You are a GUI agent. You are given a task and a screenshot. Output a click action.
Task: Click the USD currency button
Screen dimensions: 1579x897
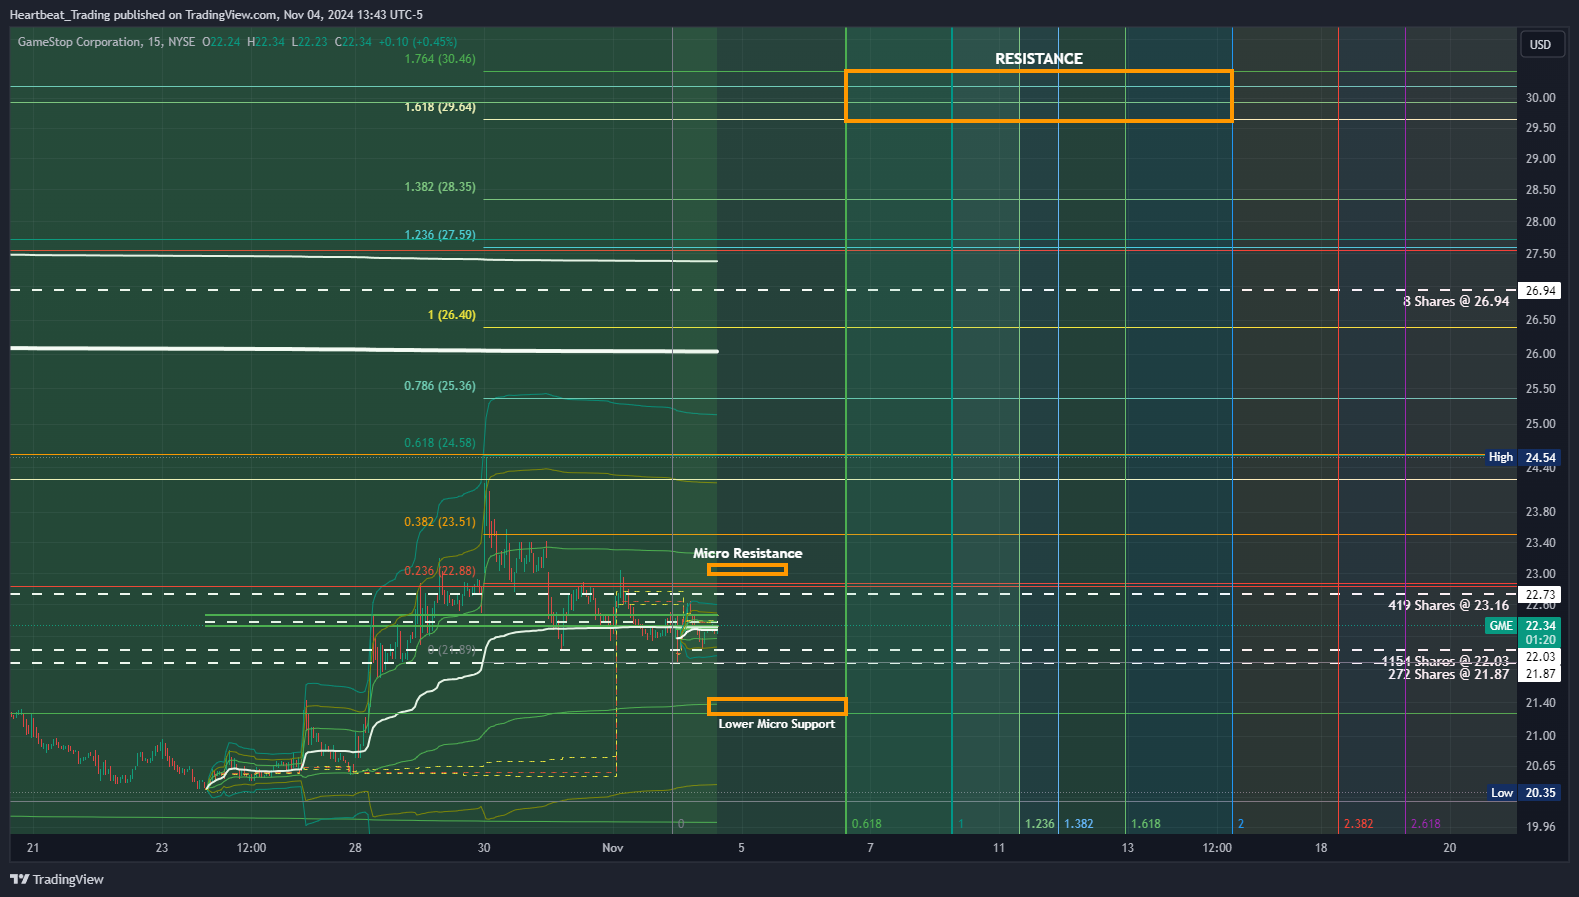(1540, 44)
